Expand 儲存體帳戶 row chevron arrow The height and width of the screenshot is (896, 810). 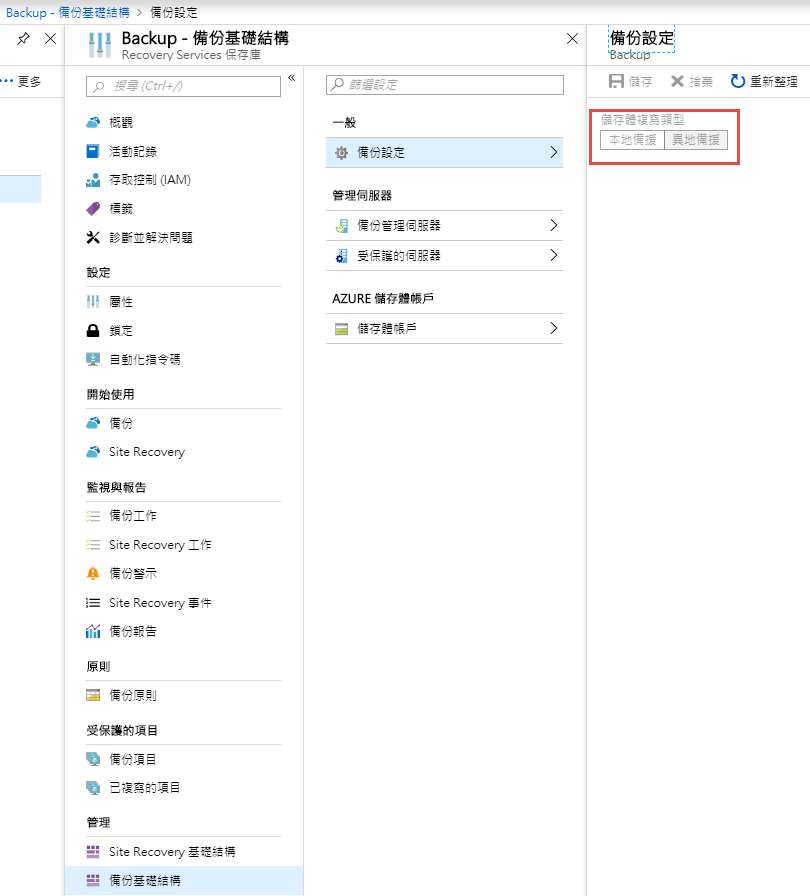pyautogui.click(x=553, y=328)
